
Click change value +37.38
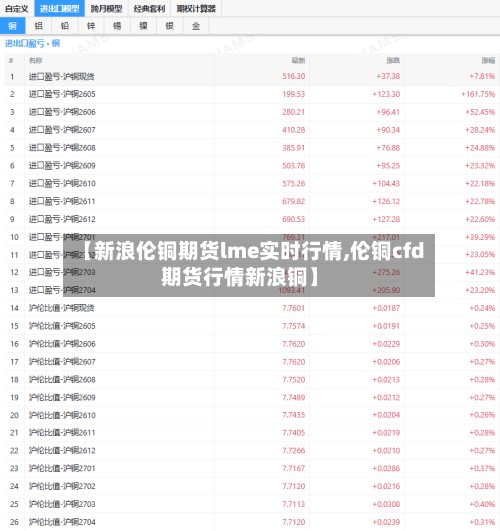(388, 77)
